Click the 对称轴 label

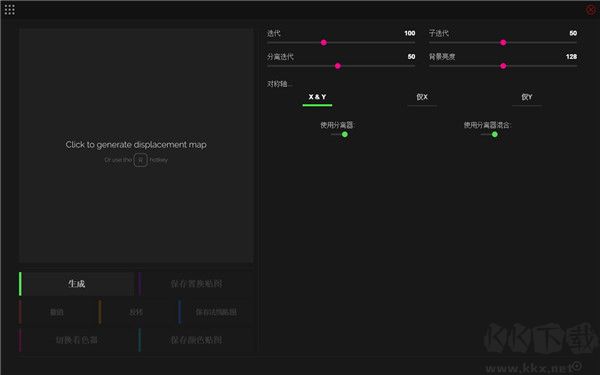[279, 84]
